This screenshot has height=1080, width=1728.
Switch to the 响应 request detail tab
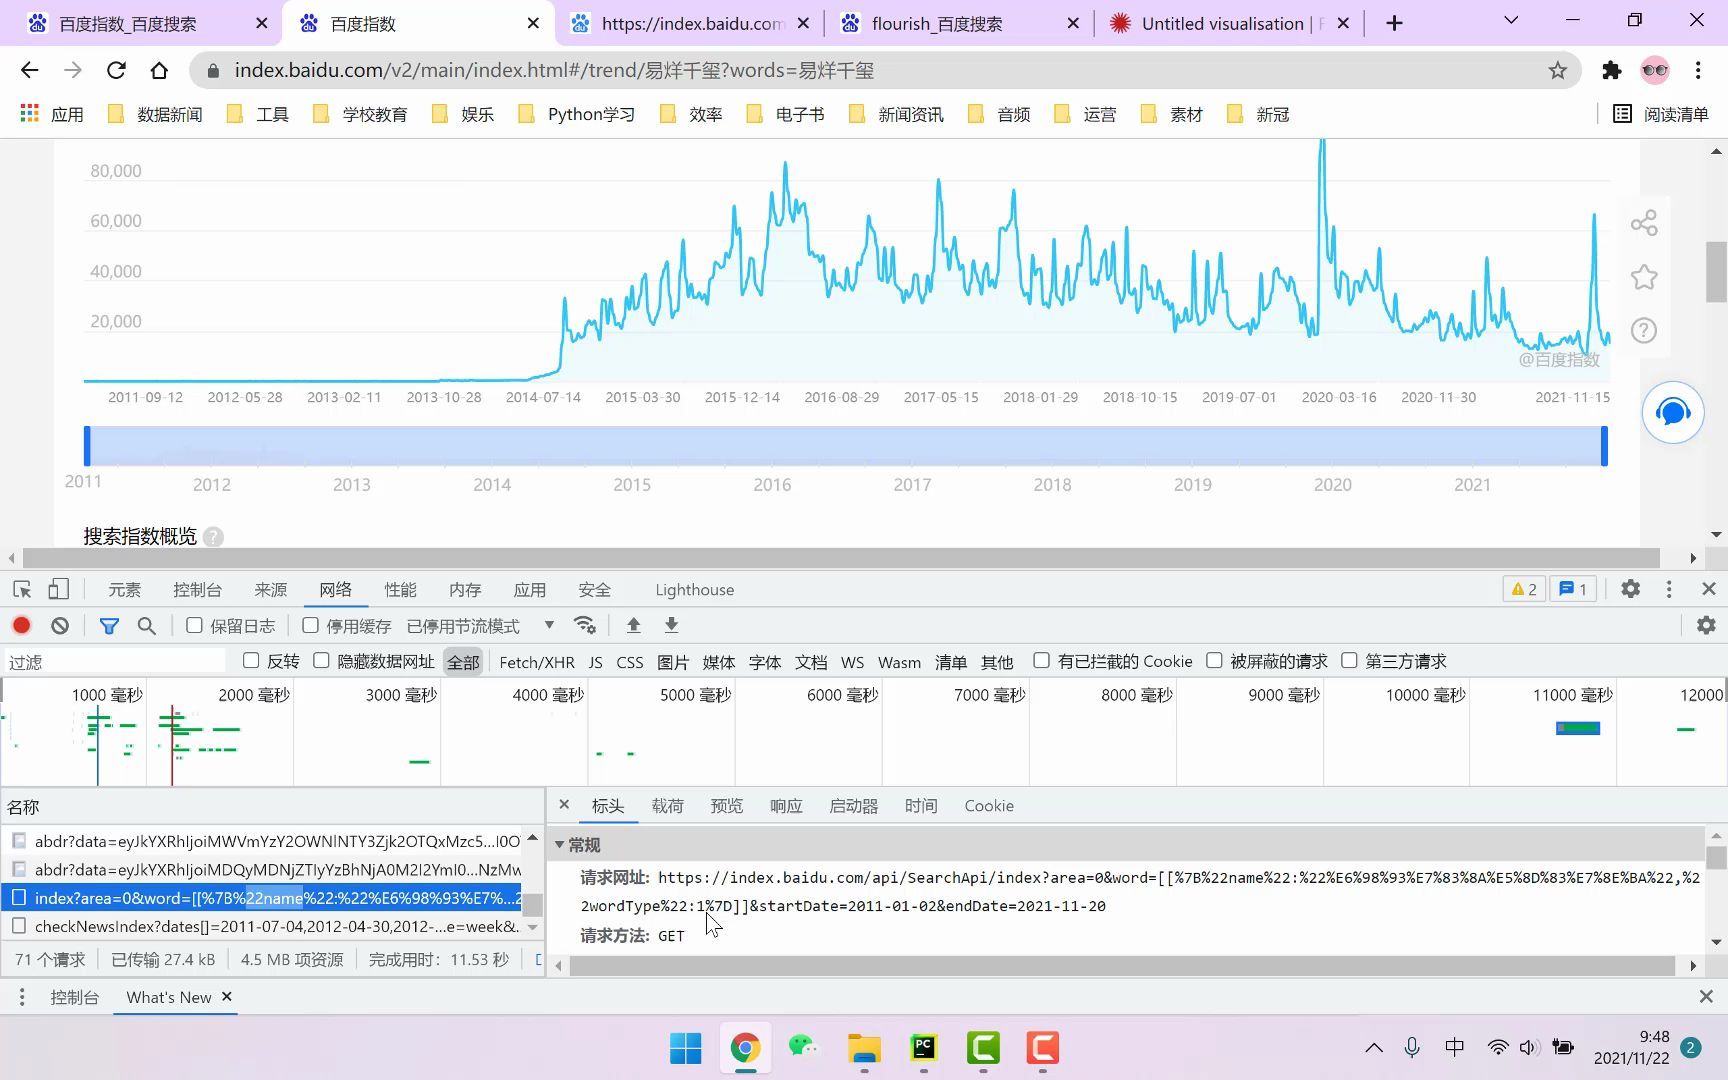(786, 806)
